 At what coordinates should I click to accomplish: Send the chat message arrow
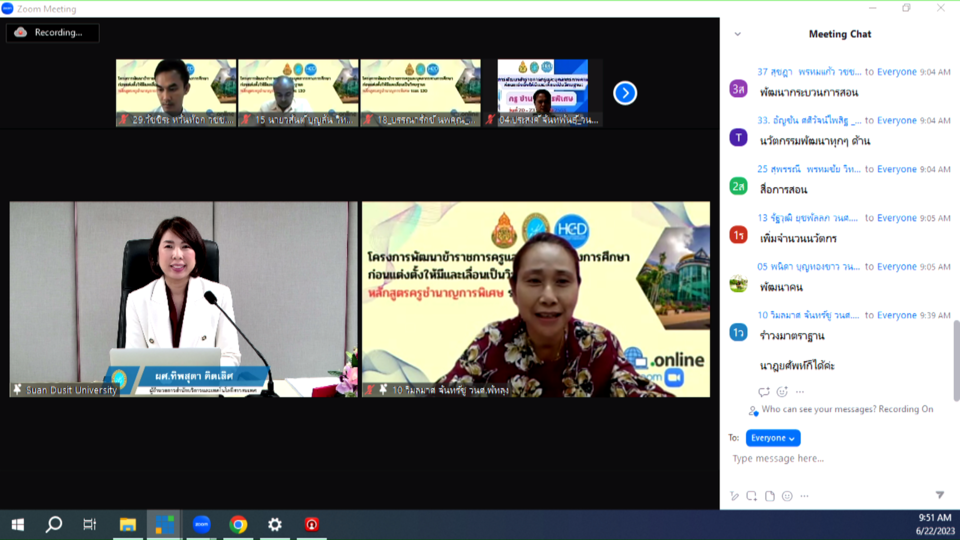click(939, 495)
